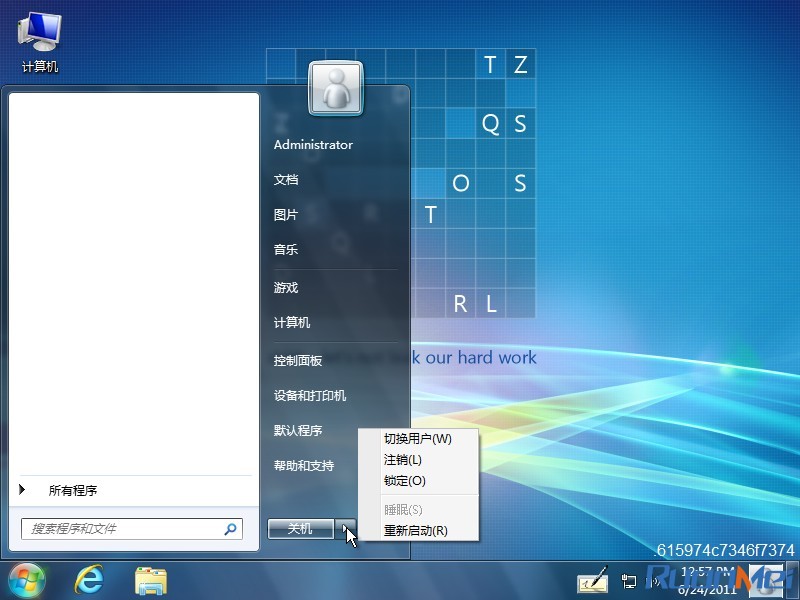Image resolution: width=800 pixels, height=600 pixels.
Task: Select 重新启动(R) option
Action: coord(418,531)
